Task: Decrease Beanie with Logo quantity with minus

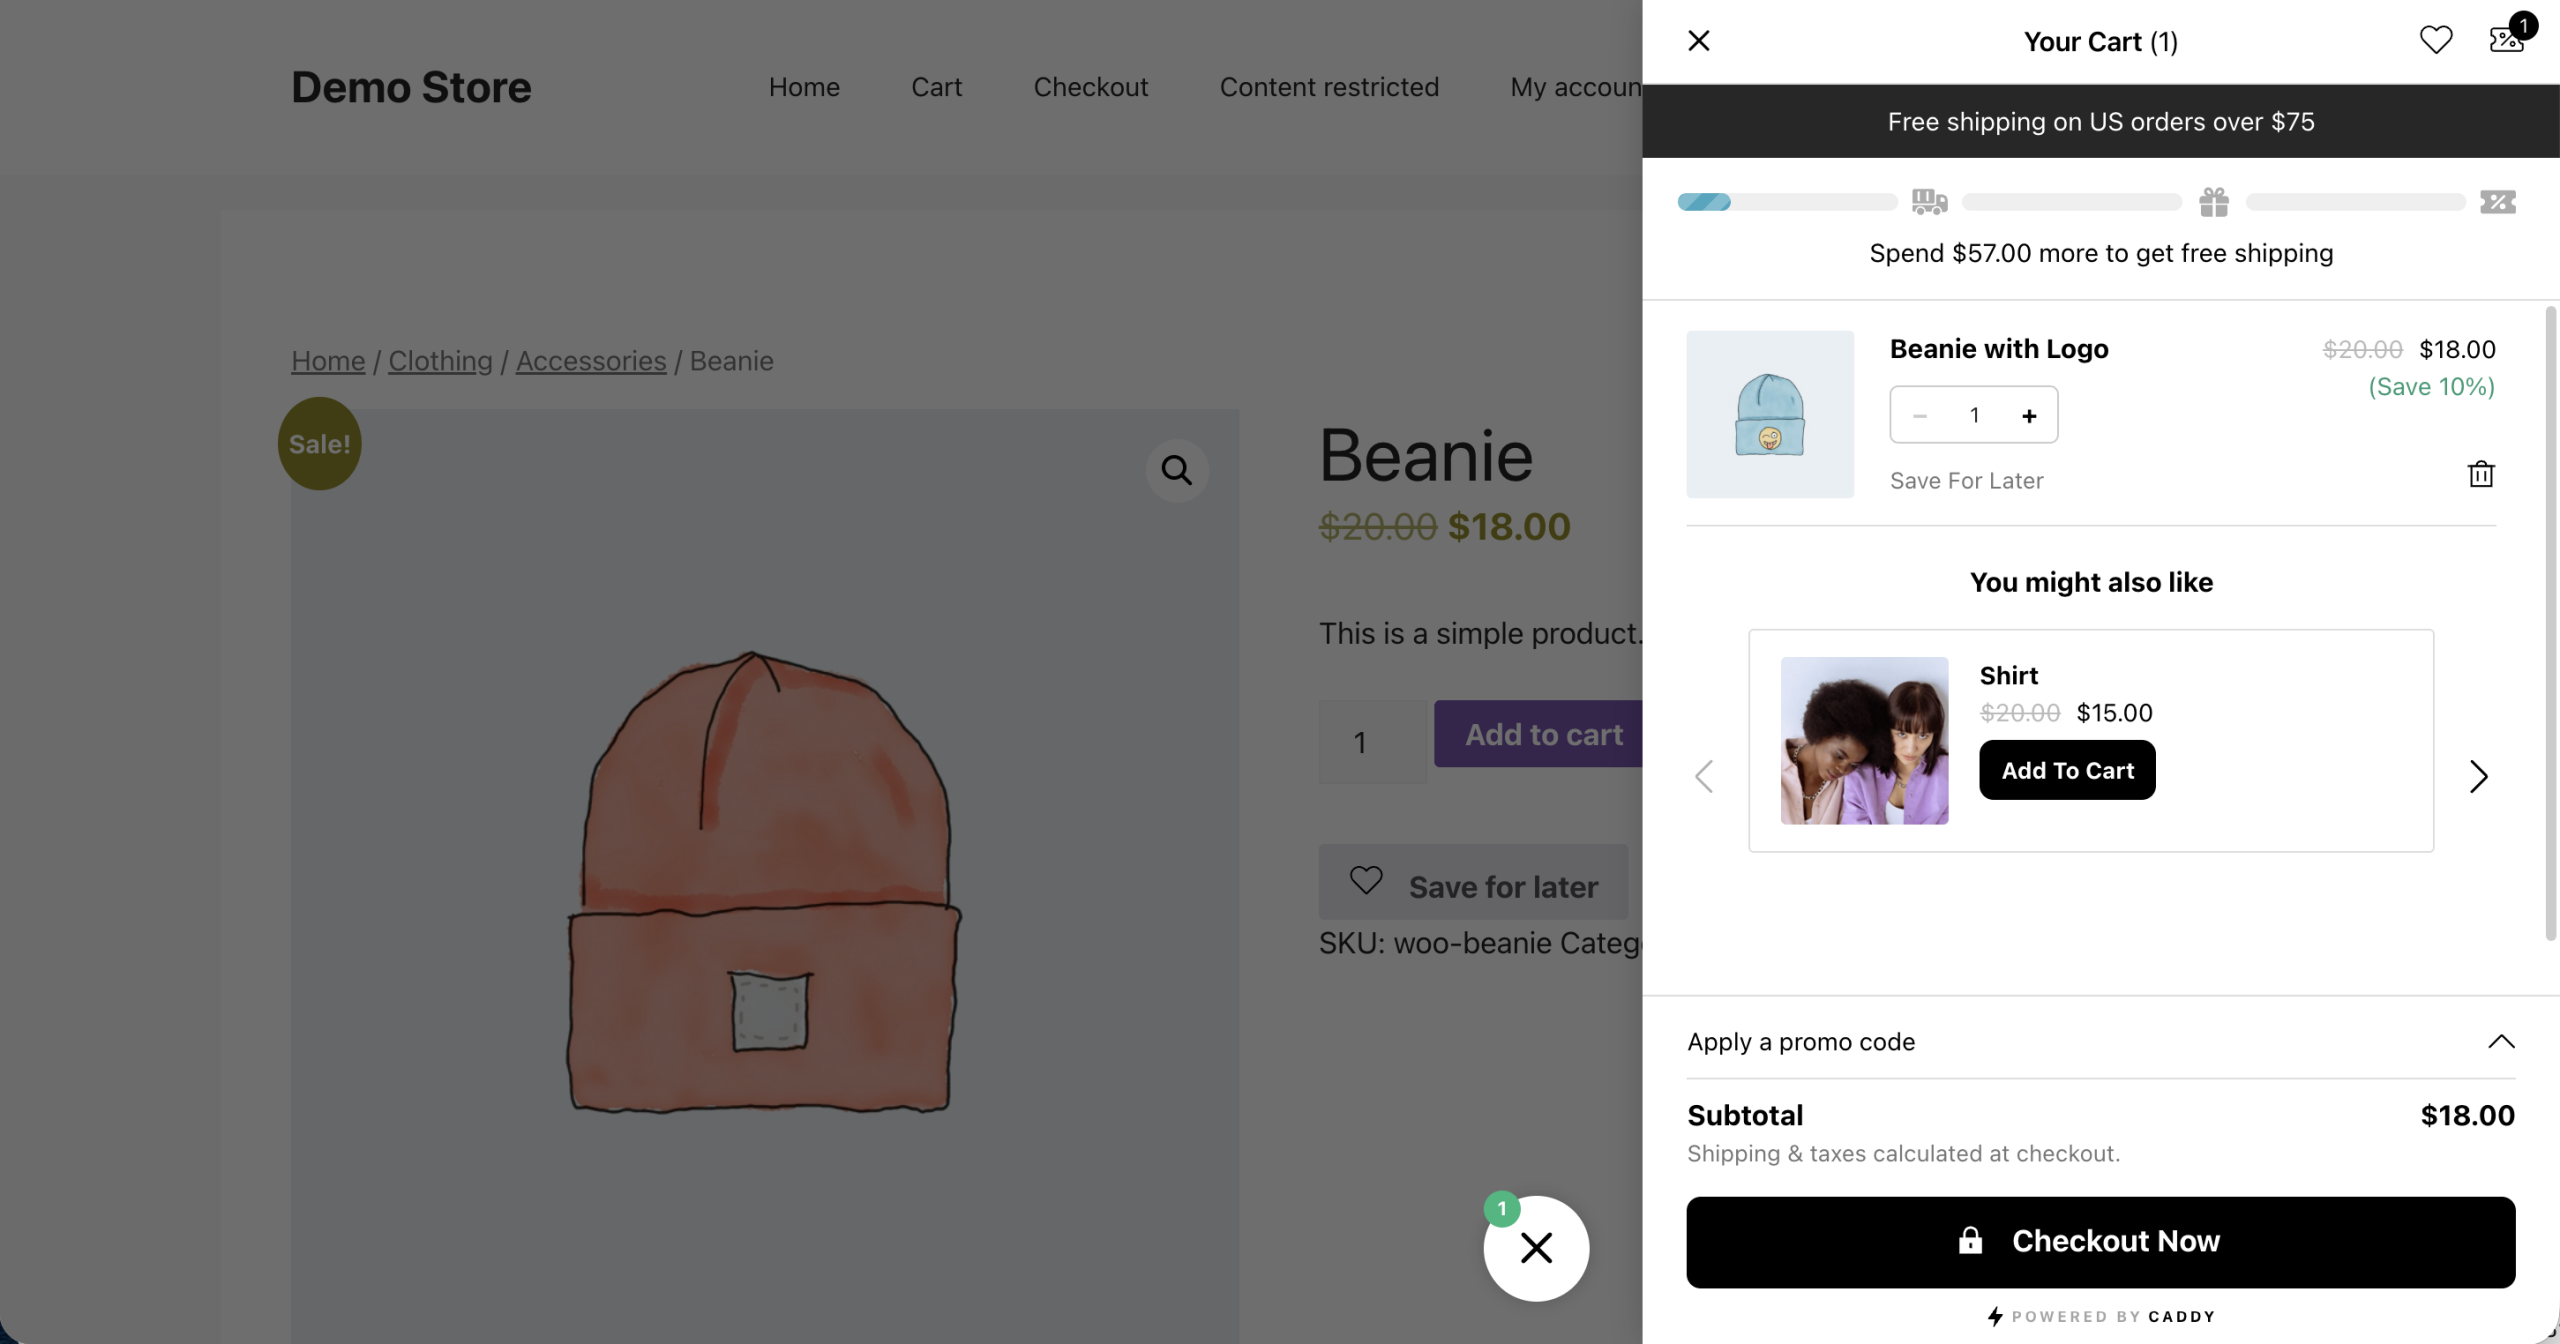Action: point(1920,415)
